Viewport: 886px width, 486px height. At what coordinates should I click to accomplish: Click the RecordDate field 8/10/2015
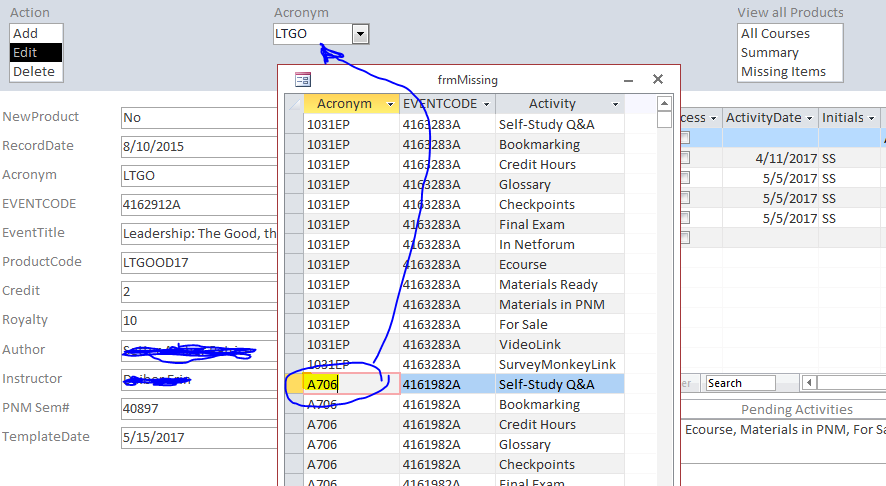pyautogui.click(x=199, y=146)
